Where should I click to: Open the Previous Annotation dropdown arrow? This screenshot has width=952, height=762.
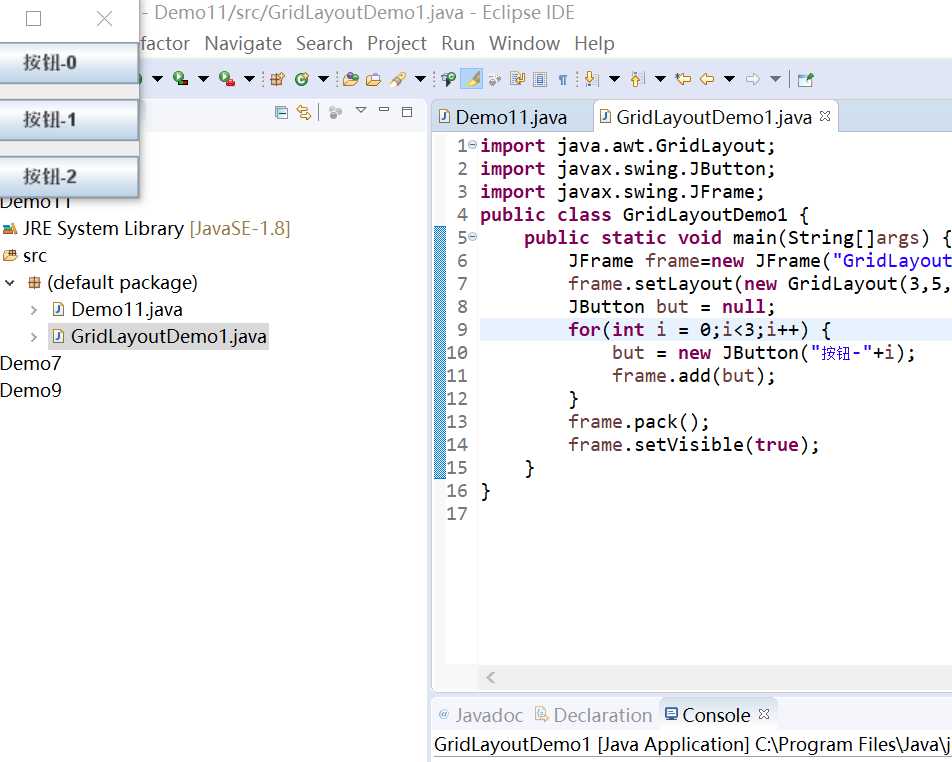click(661, 79)
